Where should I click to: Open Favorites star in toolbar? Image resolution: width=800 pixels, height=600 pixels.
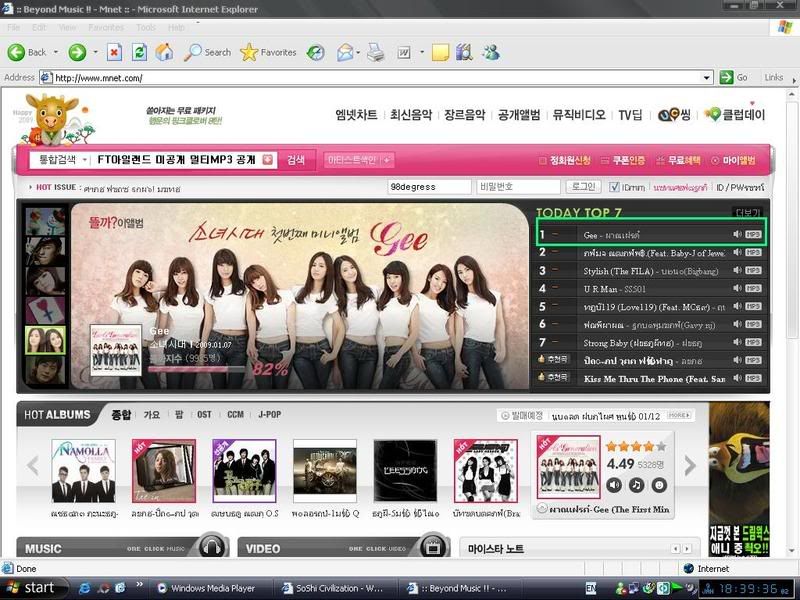(x=249, y=52)
